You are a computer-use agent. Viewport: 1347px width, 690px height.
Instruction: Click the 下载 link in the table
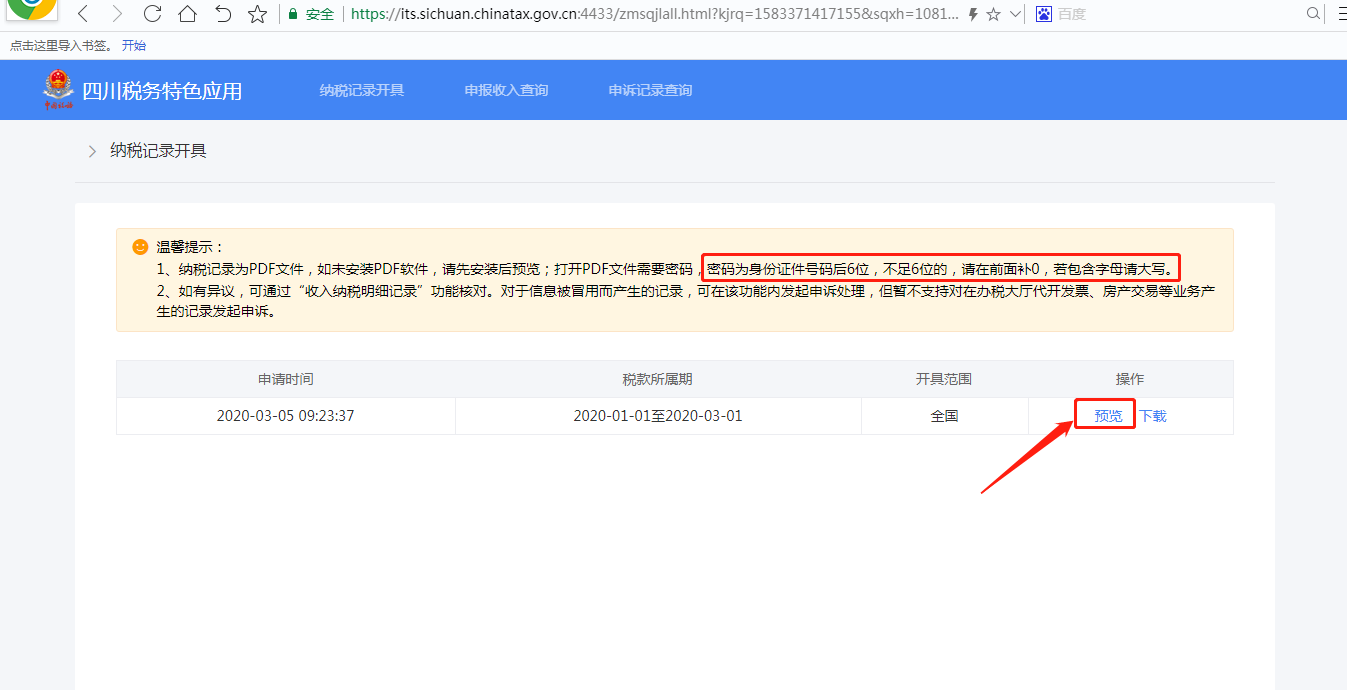1153,416
